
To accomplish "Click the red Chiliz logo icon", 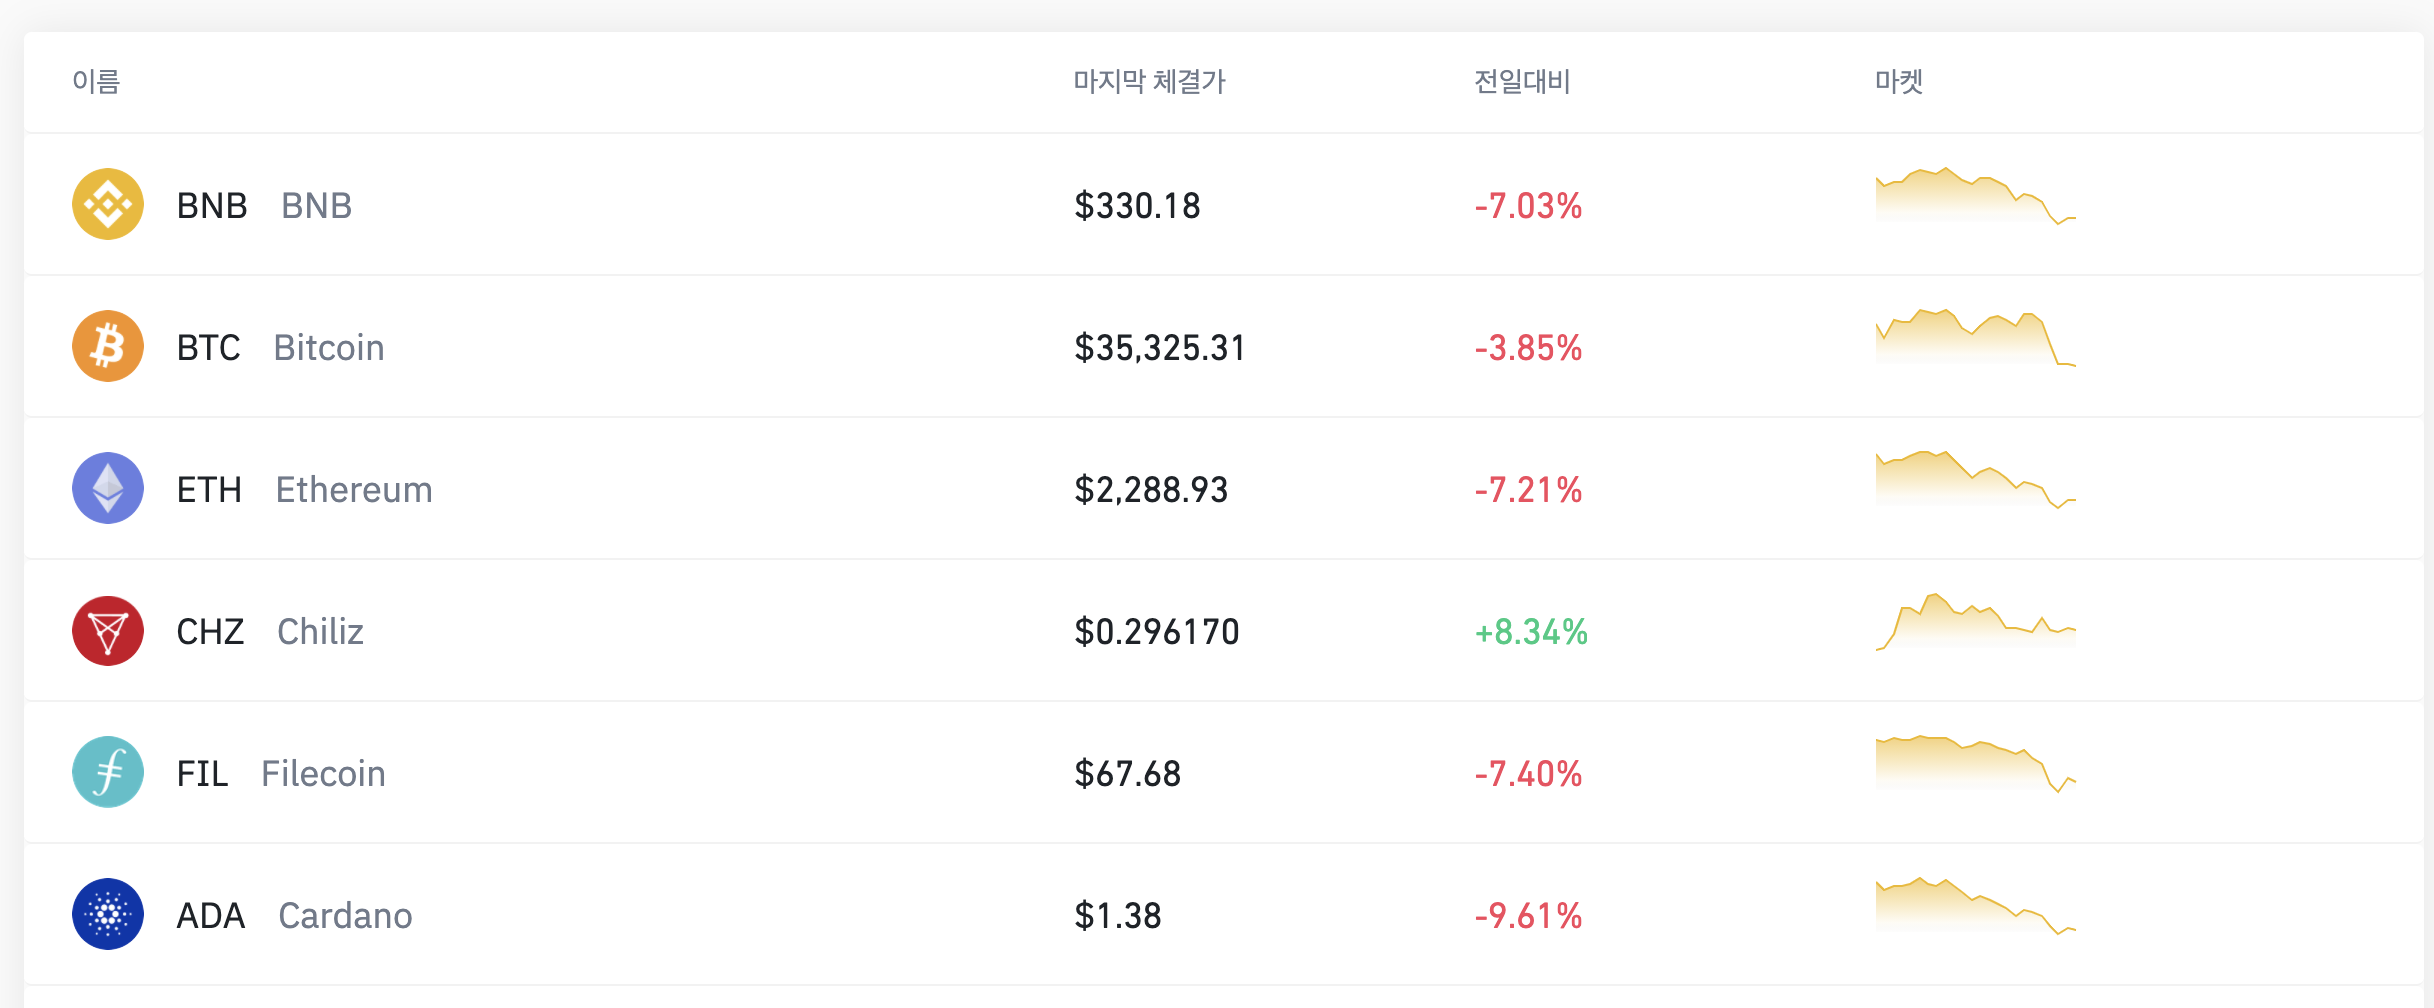I will [x=108, y=630].
